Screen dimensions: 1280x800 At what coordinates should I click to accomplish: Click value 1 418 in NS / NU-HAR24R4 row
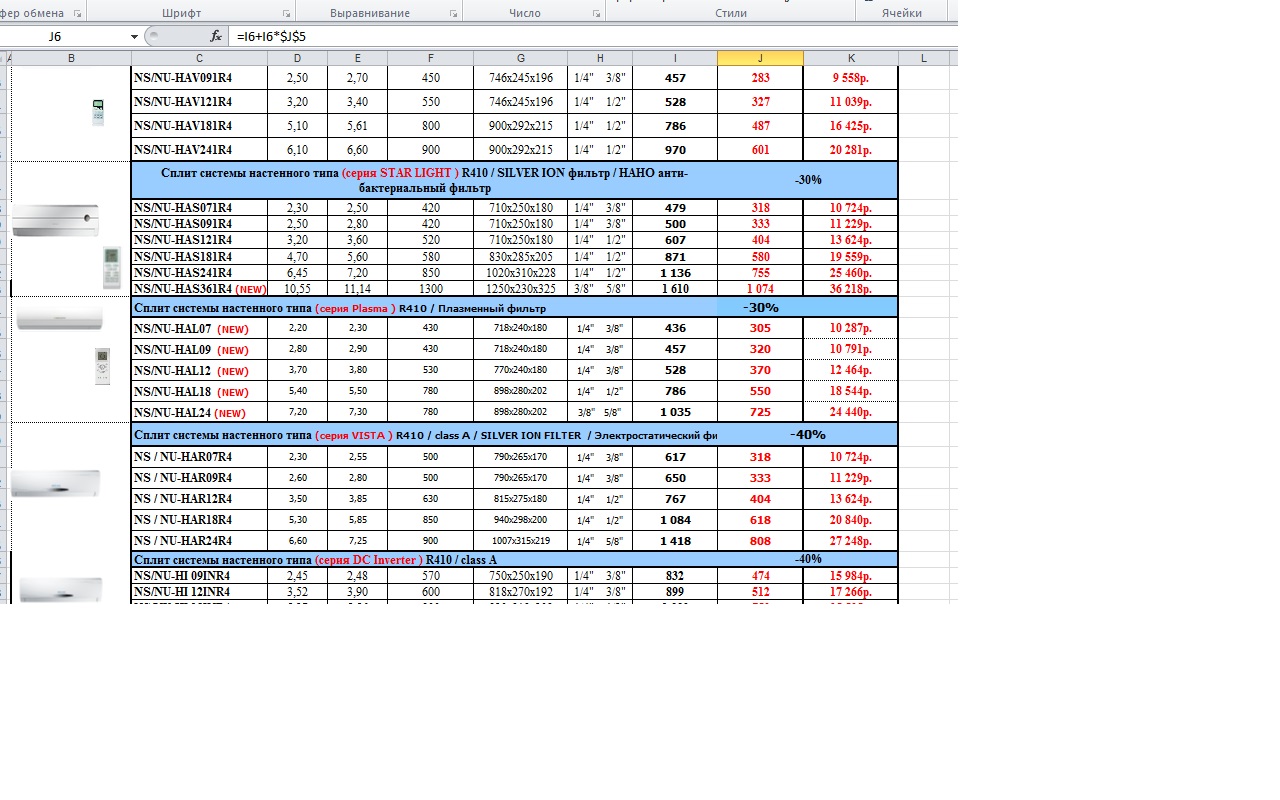point(675,541)
